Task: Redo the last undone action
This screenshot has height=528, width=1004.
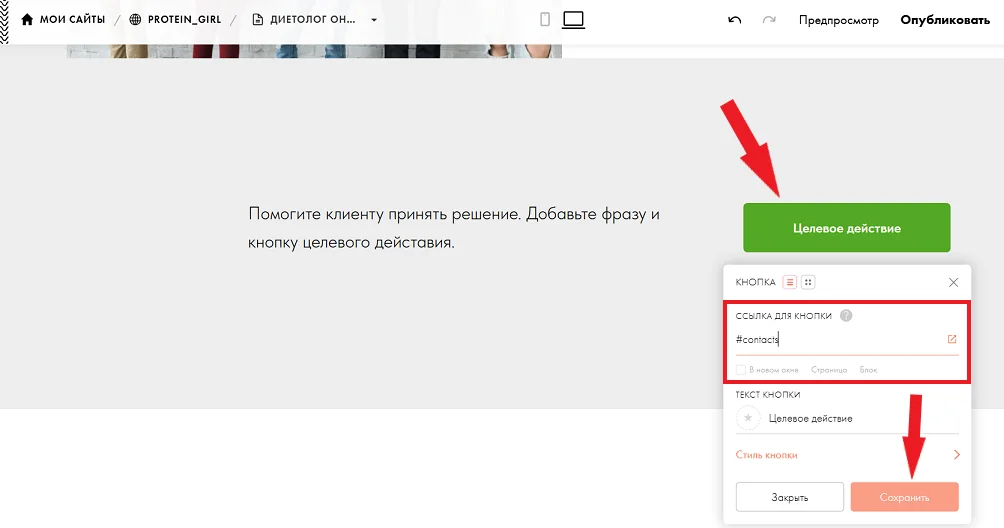Action: point(769,20)
